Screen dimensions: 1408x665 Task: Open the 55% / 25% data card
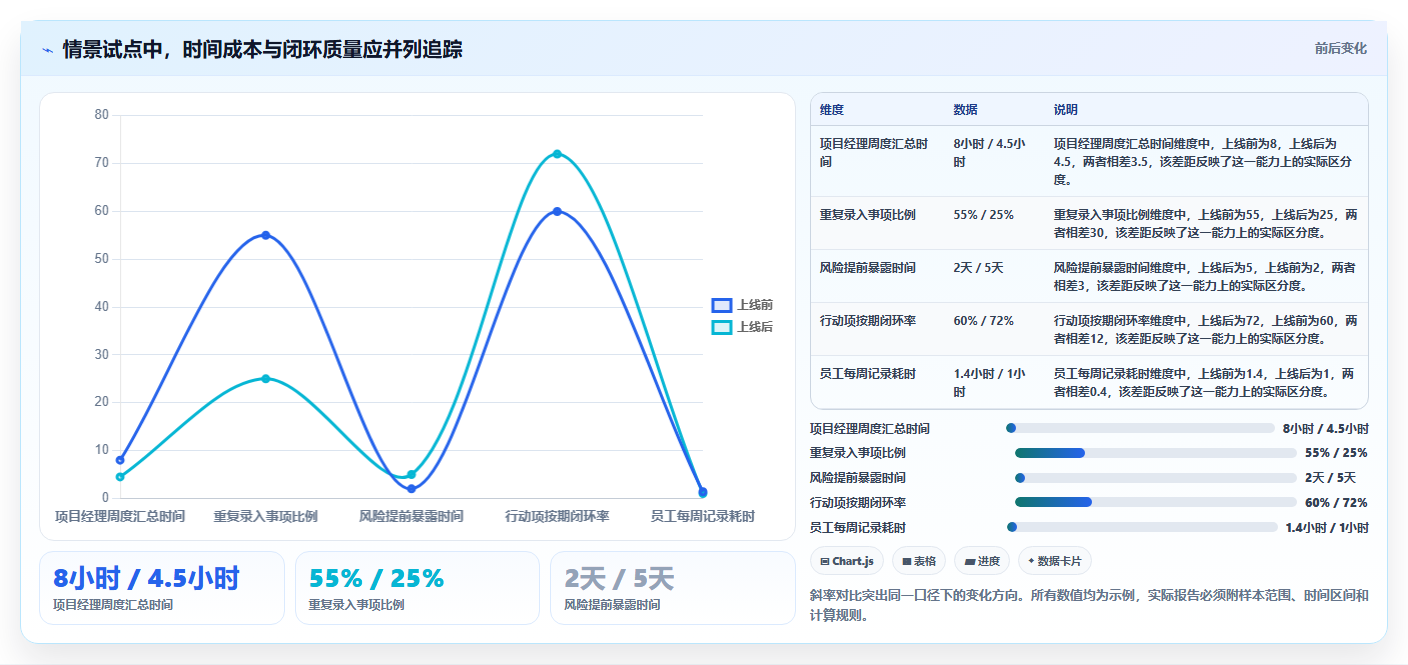[x=417, y=588]
